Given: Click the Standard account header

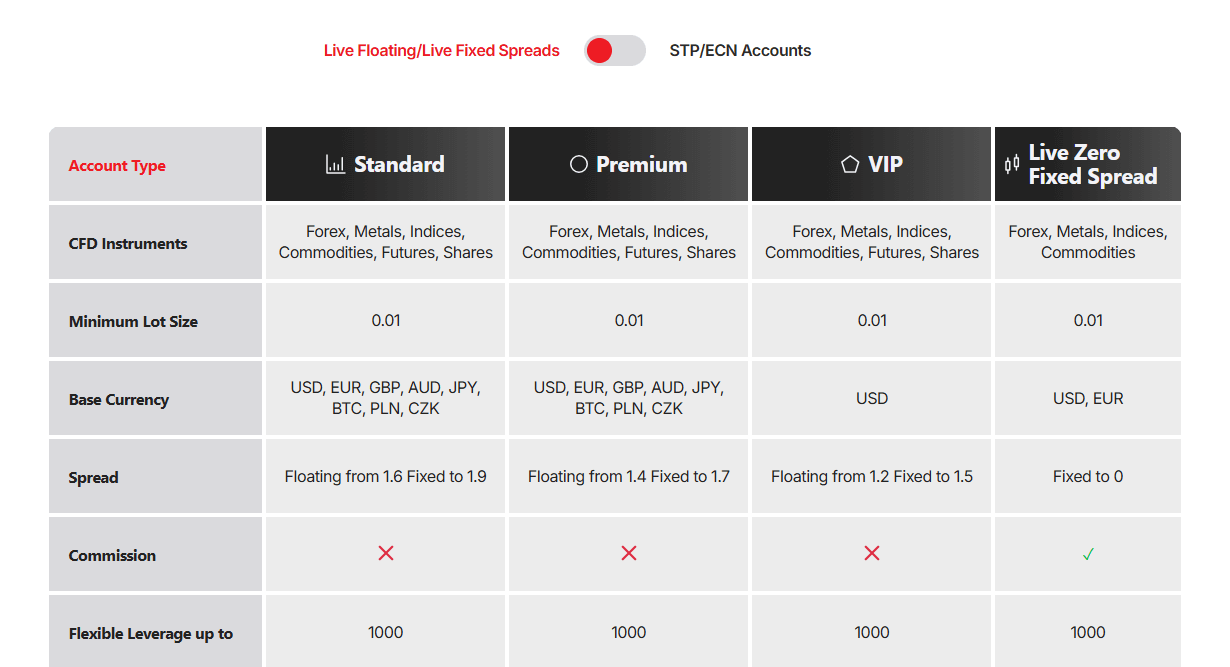Looking at the screenshot, I should tap(386, 164).
